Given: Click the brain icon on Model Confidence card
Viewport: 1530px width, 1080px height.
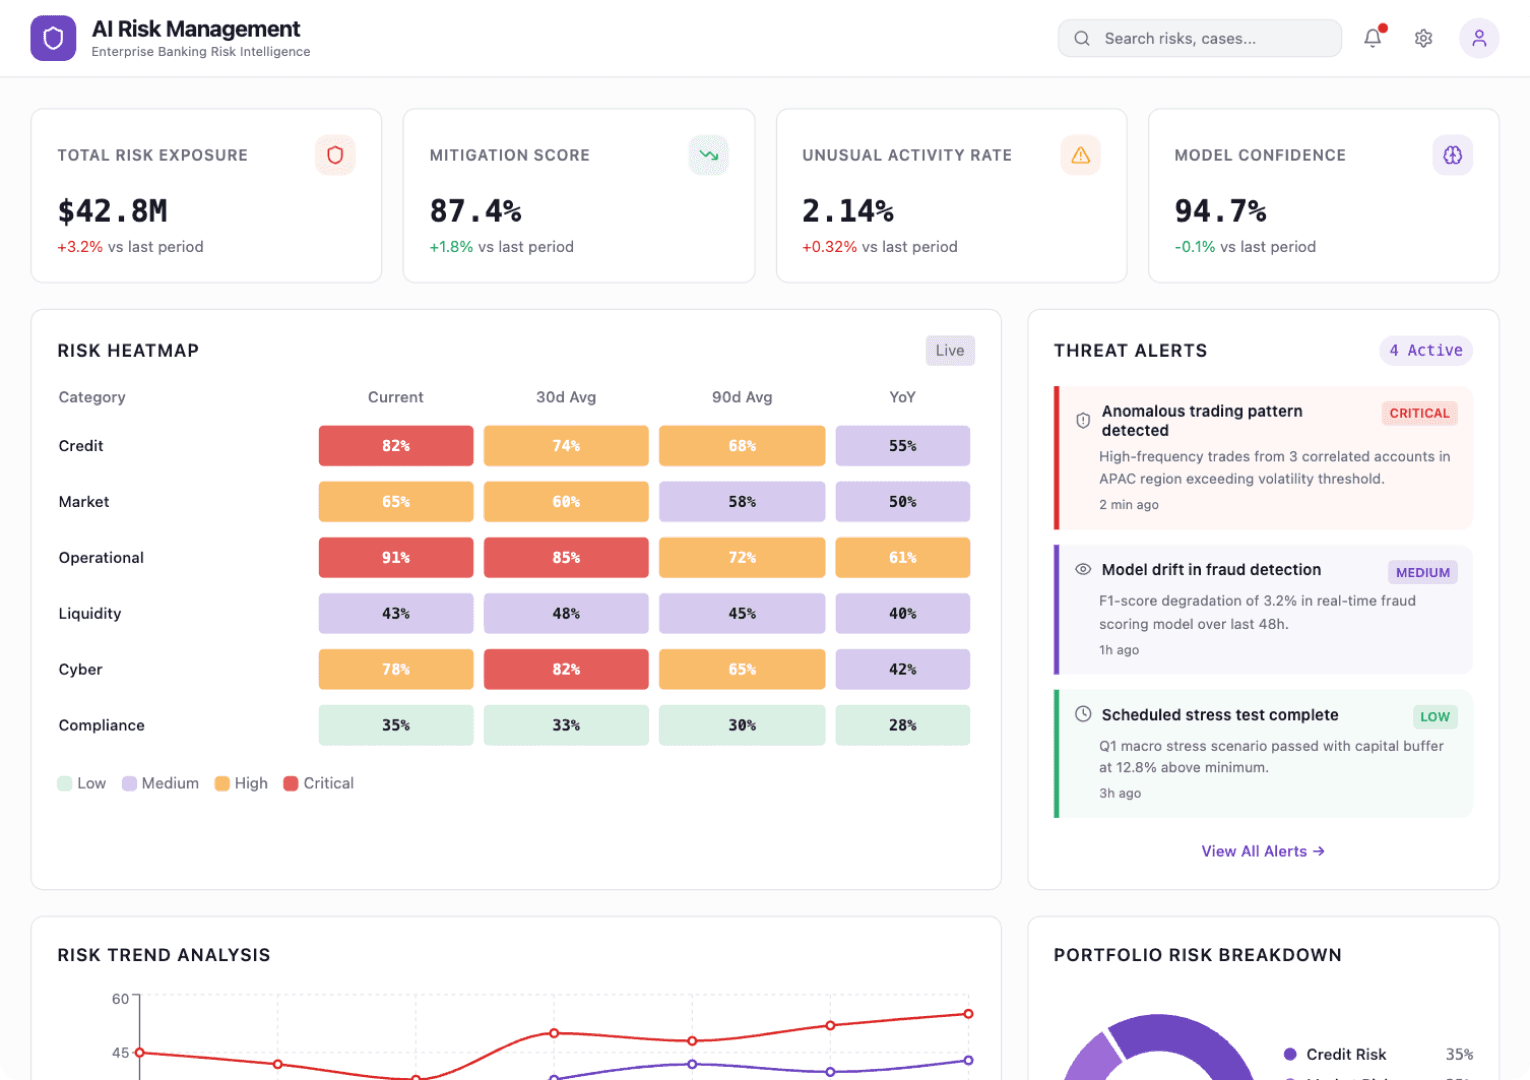Looking at the screenshot, I should click(x=1452, y=155).
